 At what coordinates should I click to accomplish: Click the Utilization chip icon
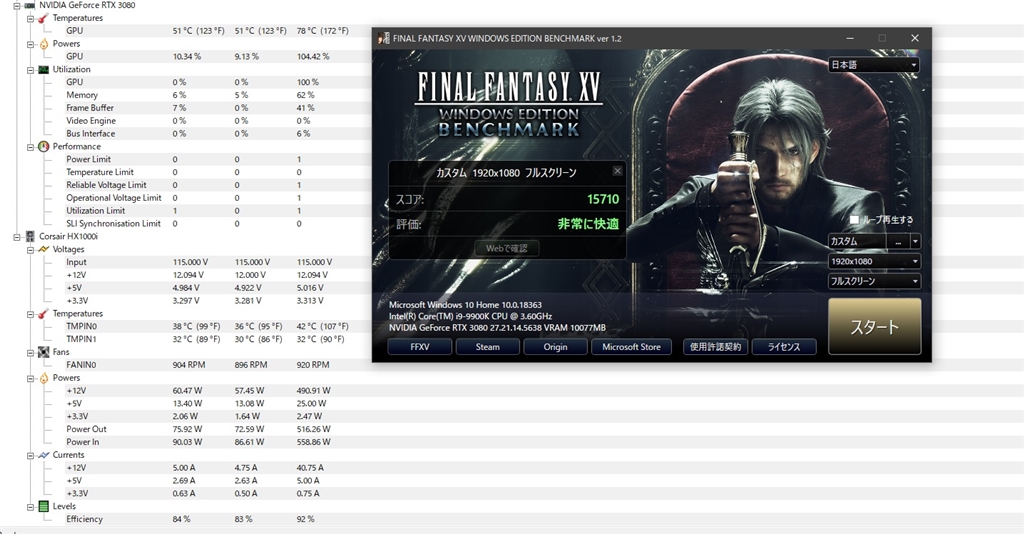coord(44,69)
